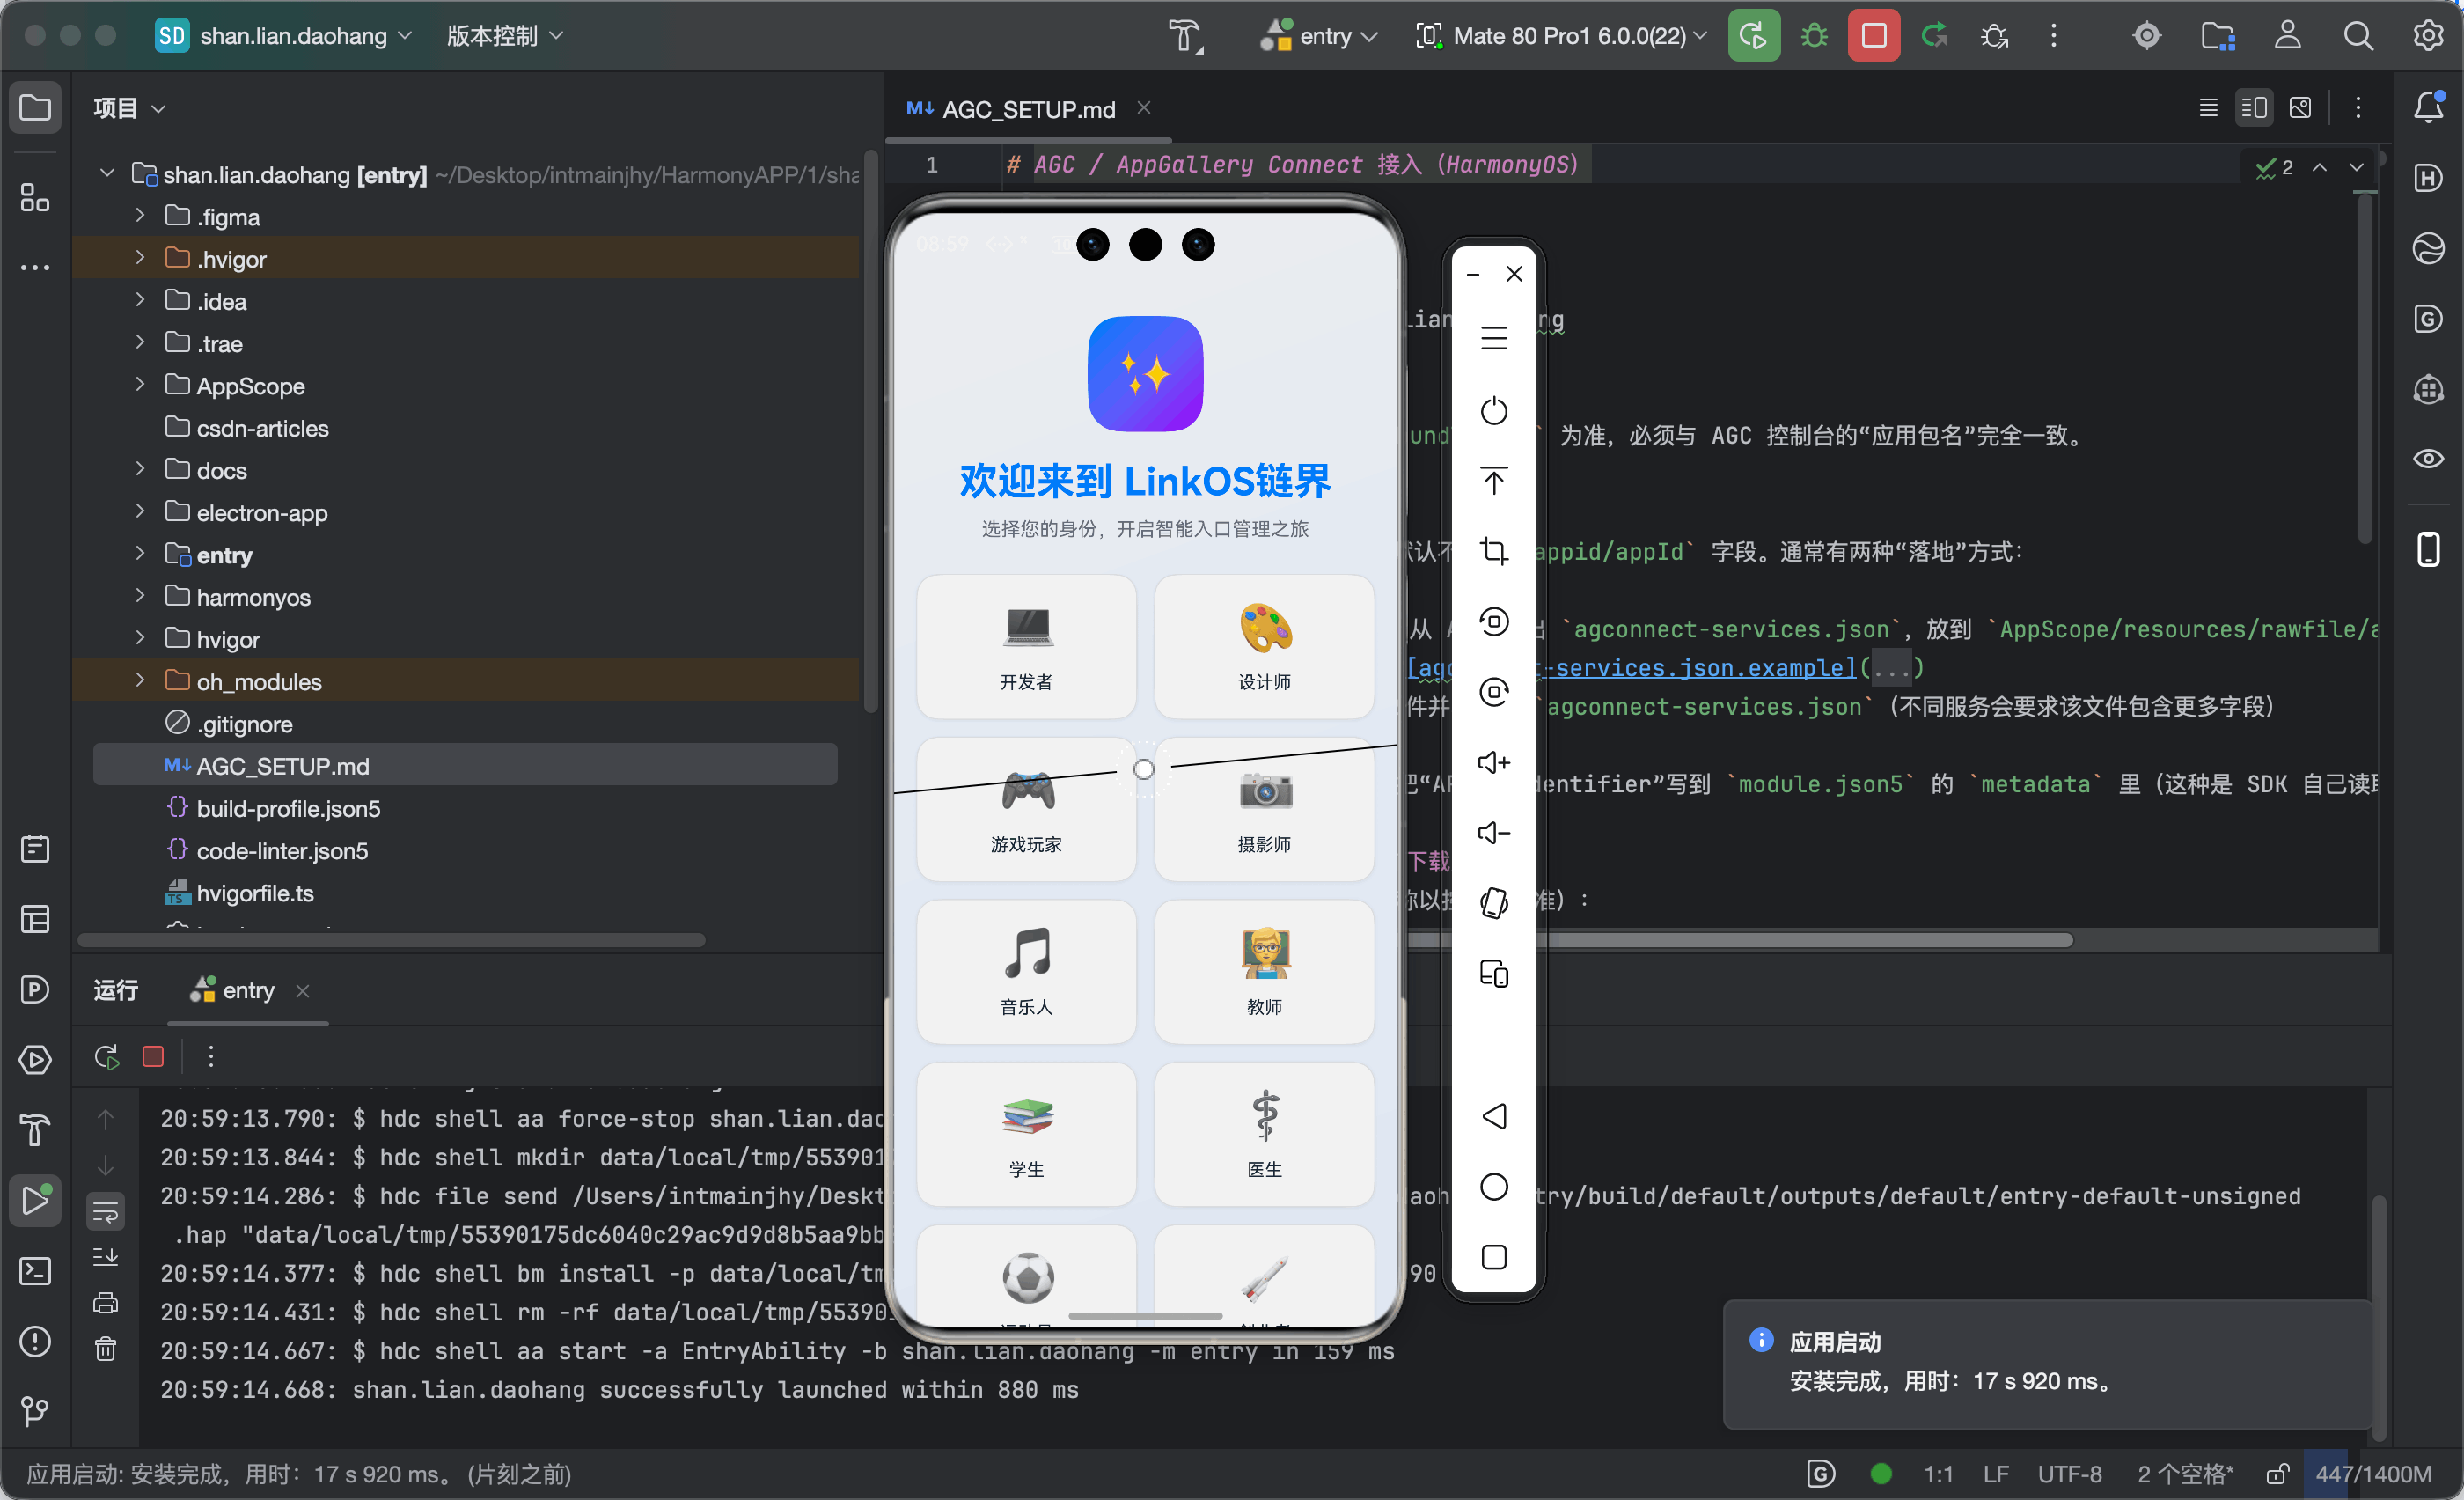
Task: Open the Structure tool window icon
Action: pos(35,197)
